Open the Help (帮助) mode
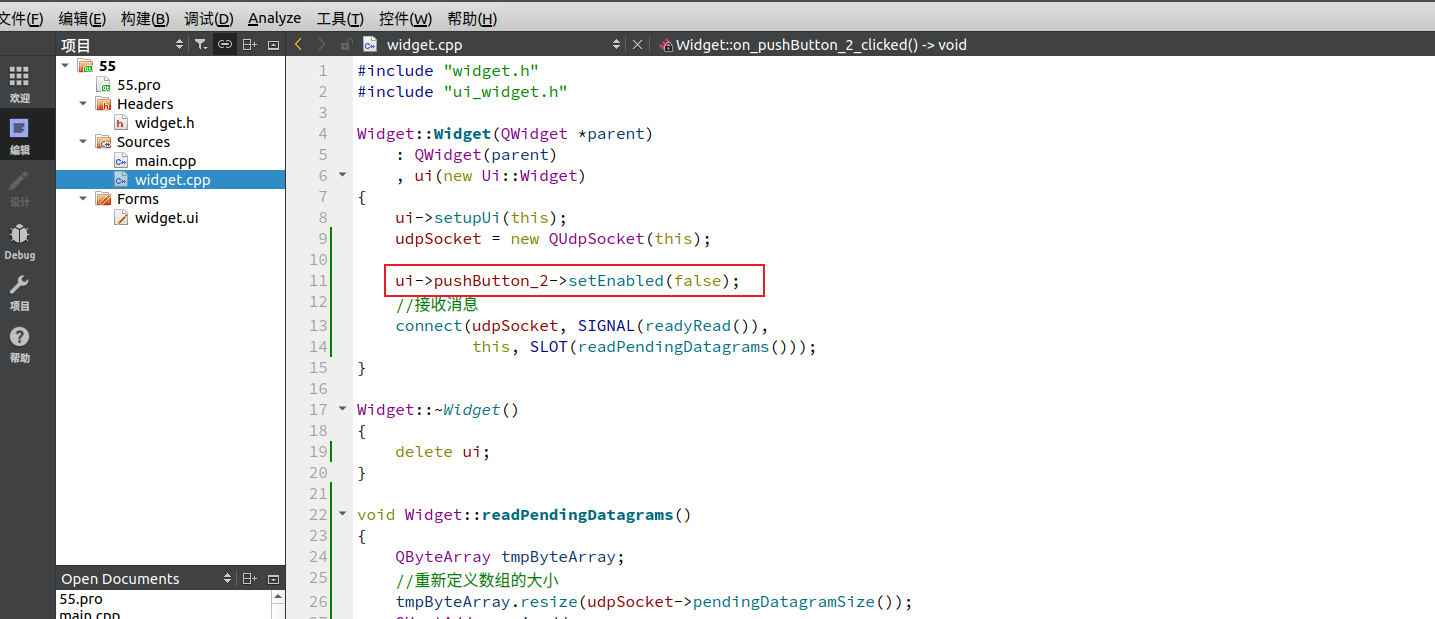This screenshot has width=1435, height=619. point(19,344)
